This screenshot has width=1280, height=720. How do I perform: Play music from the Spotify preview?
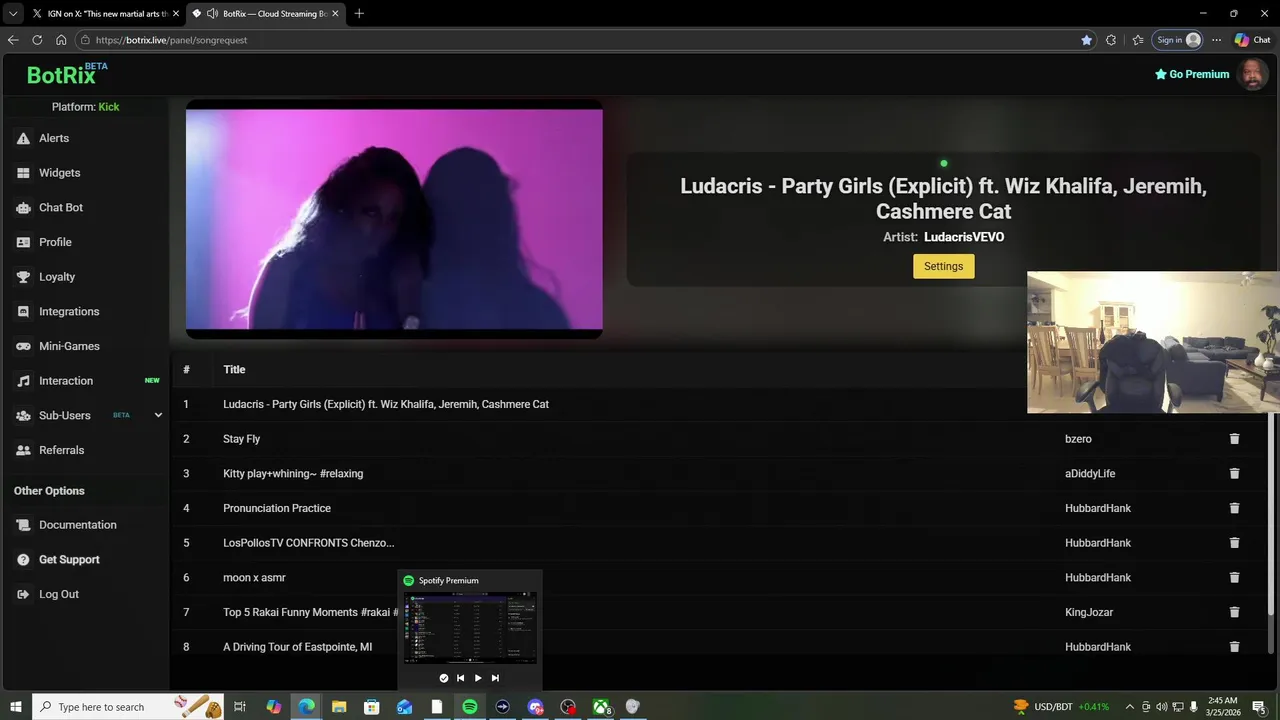tap(478, 678)
